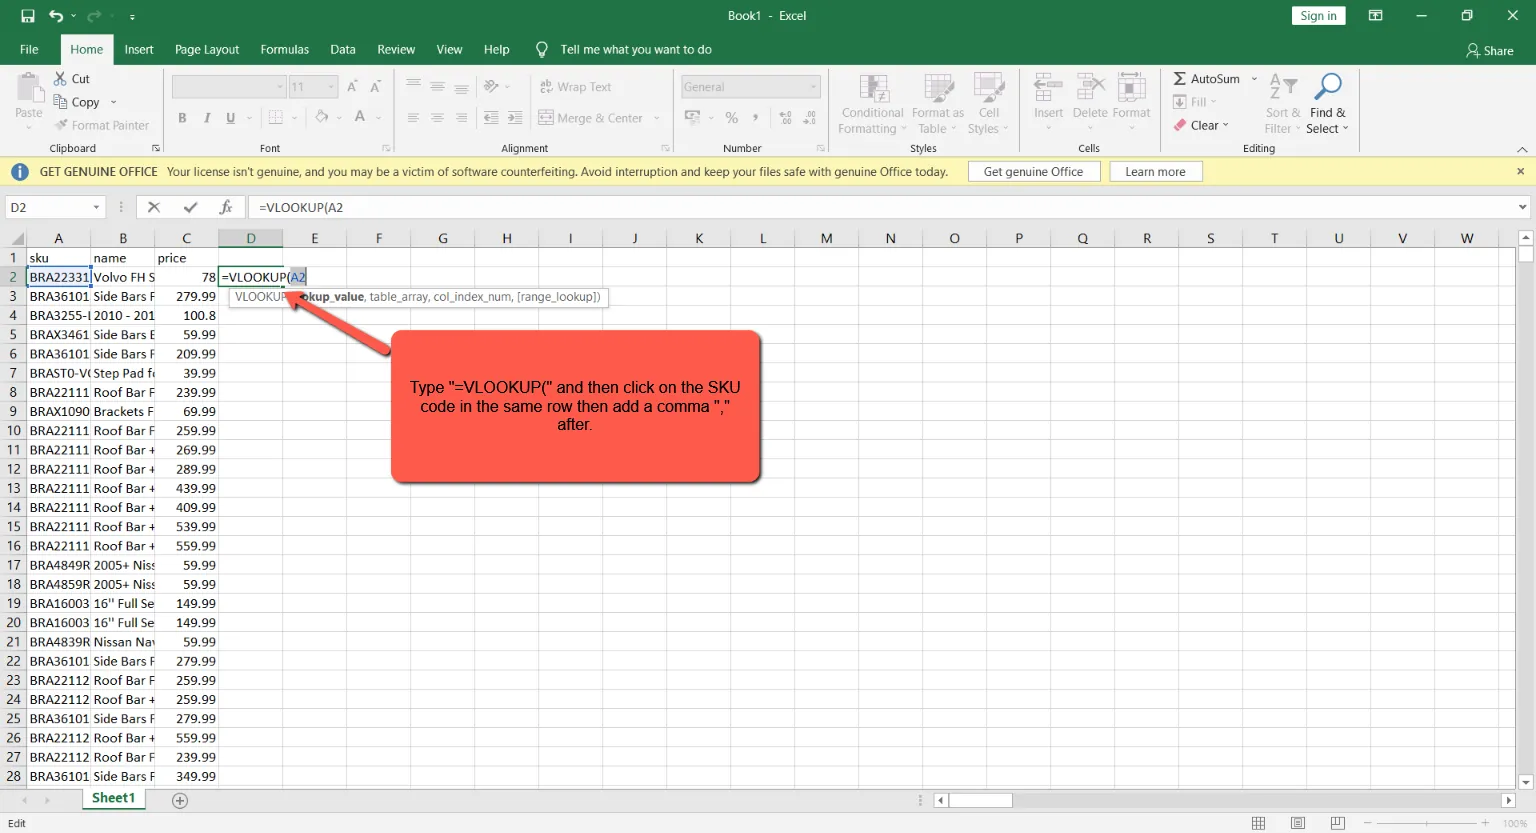Open the File menu tab
1536x833 pixels.
point(29,49)
